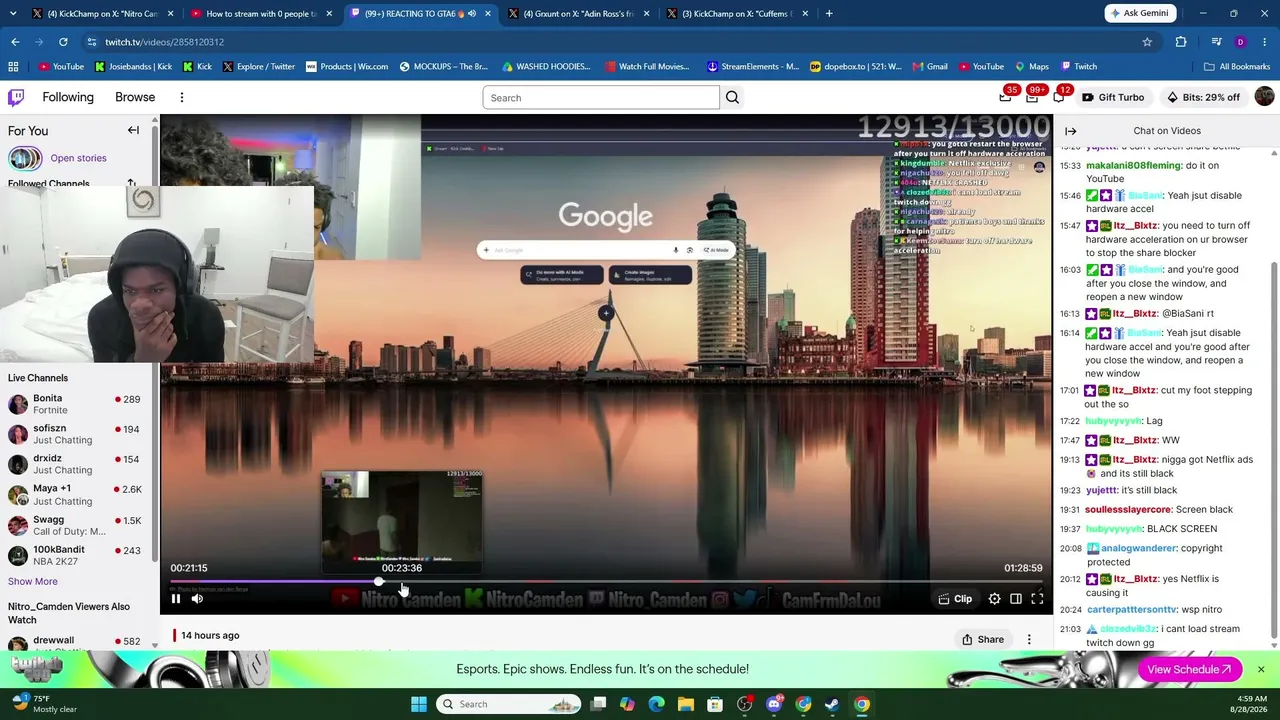Click the Clip icon button in player
The image size is (1280, 720).
(x=955, y=599)
